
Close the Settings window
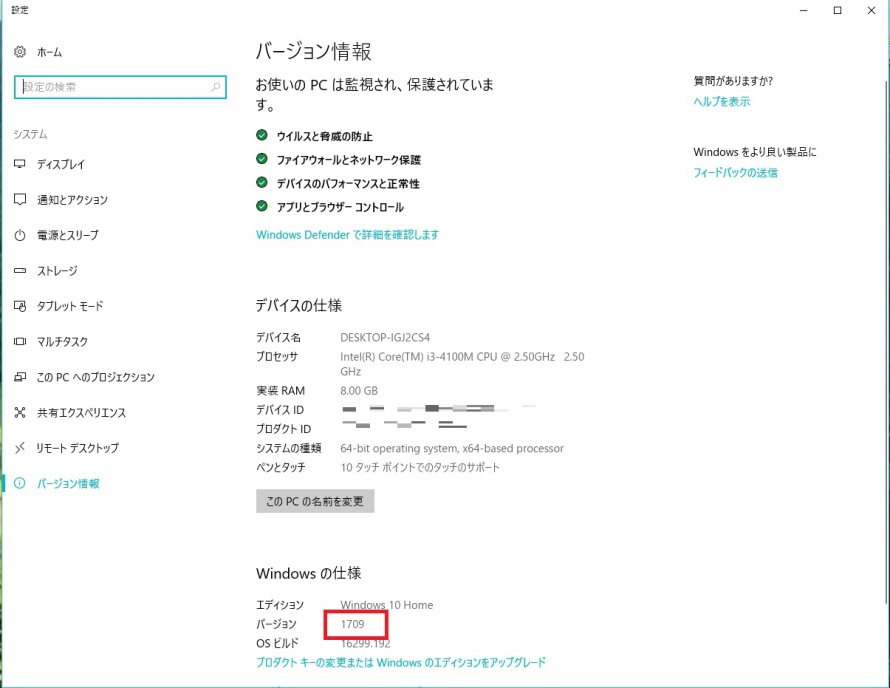pyautogui.click(x=871, y=10)
